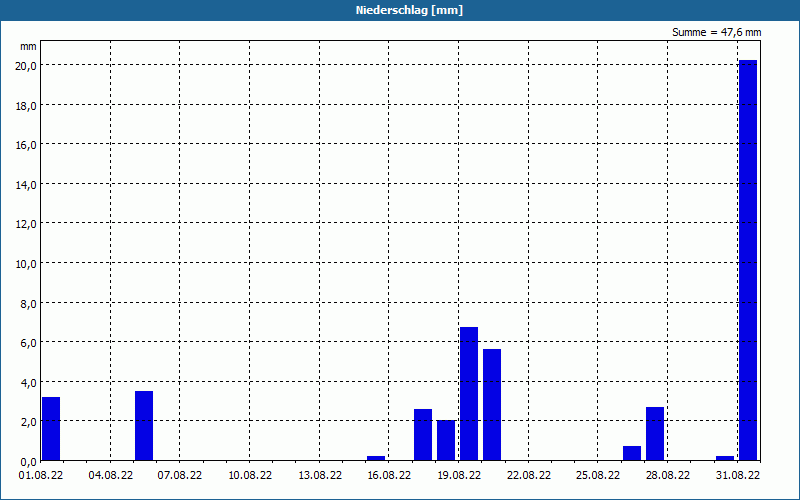The height and width of the screenshot is (500, 800).
Task: Click the tiny bar just before 31.08.22
Action: pos(725,458)
